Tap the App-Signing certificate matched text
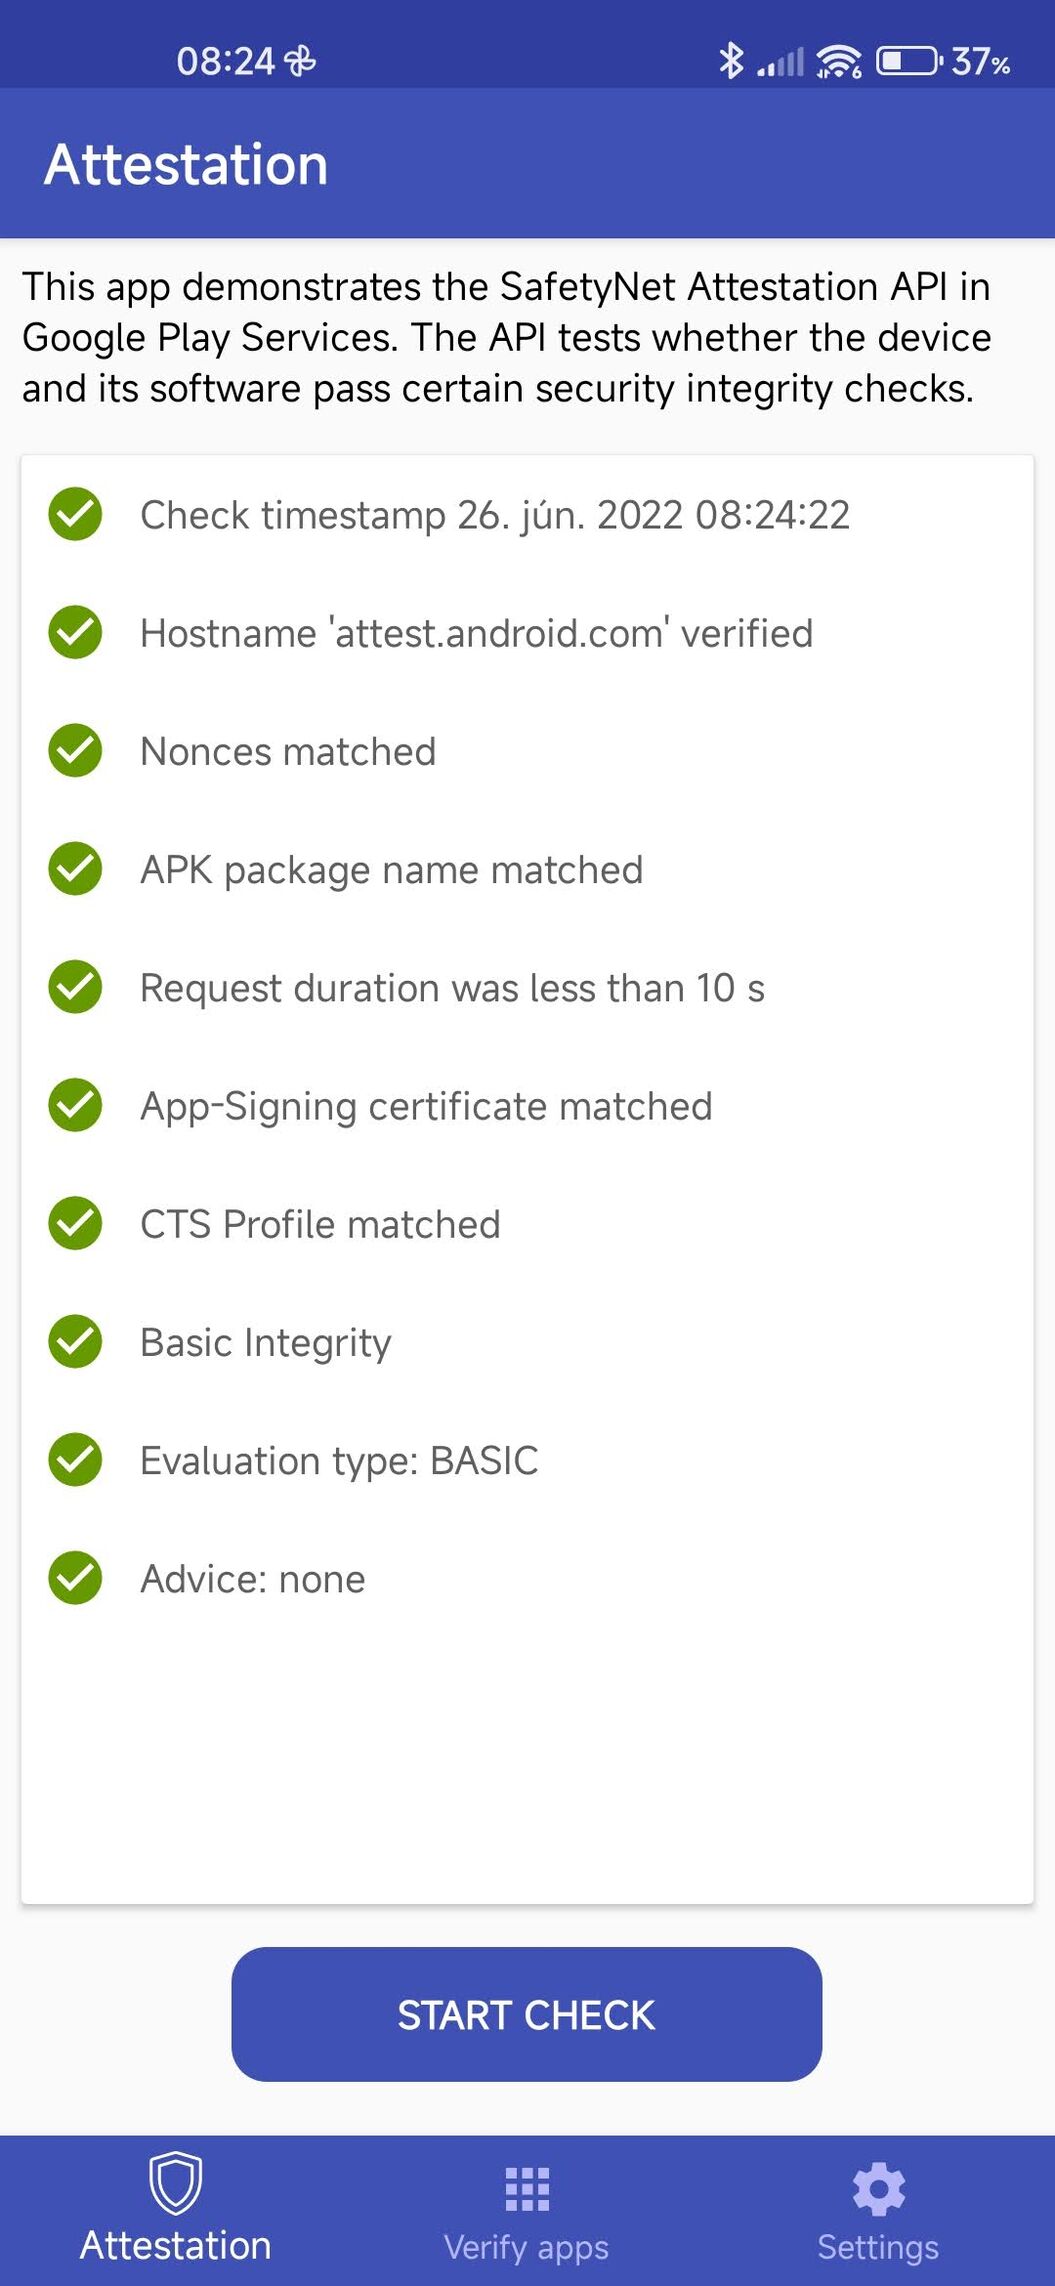Screen dimensions: 1055x2286 426,1106
